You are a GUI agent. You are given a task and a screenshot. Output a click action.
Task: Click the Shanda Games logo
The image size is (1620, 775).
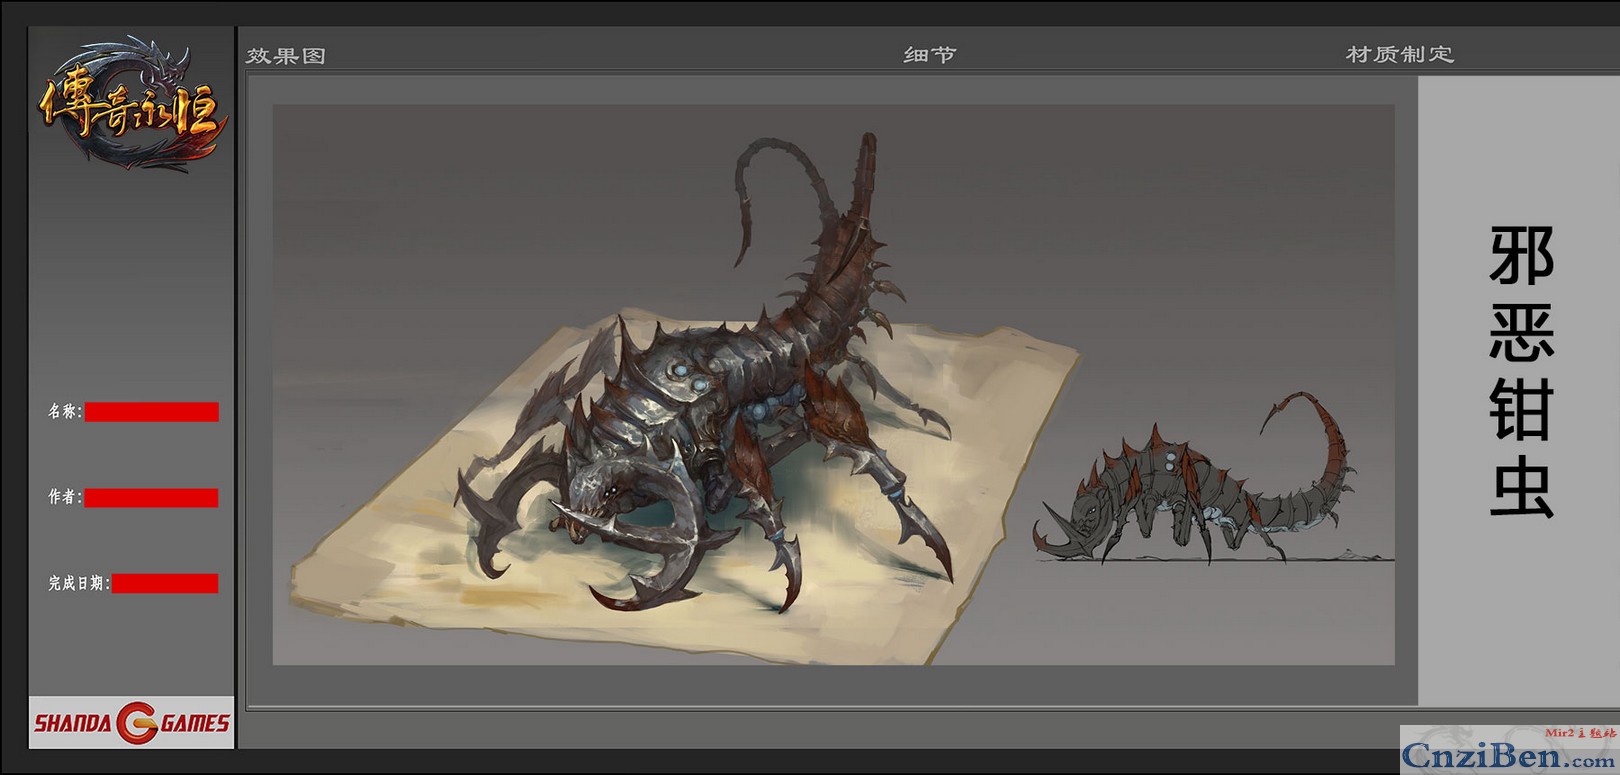click(132, 723)
